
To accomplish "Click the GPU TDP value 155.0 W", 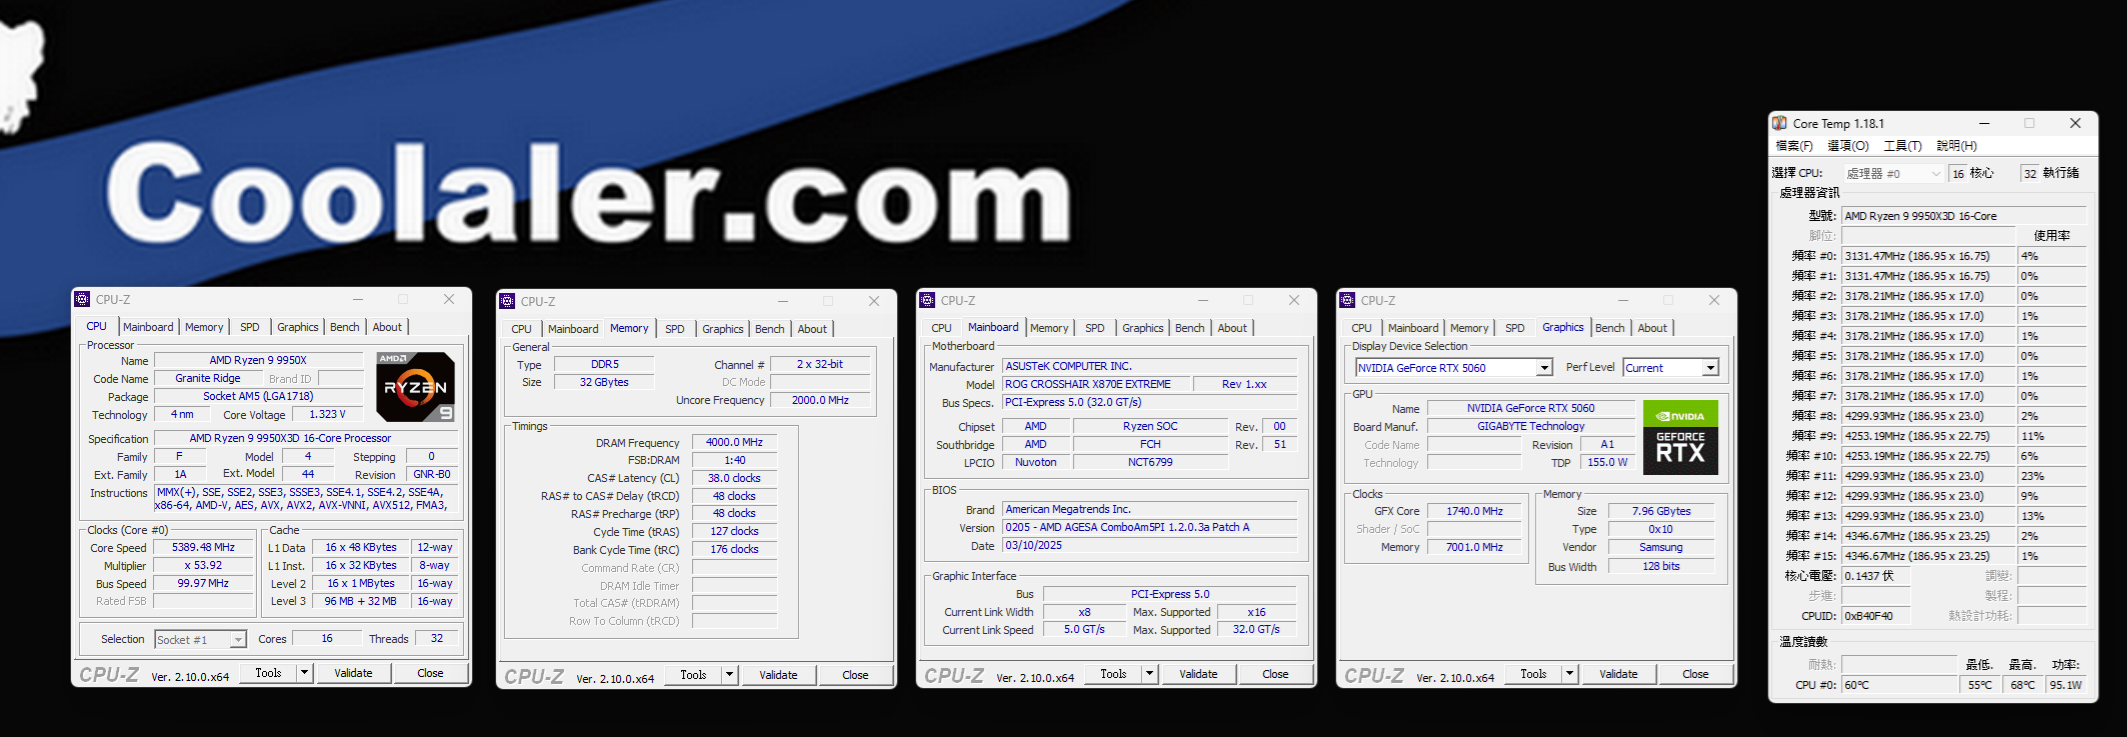I will click(x=1606, y=462).
